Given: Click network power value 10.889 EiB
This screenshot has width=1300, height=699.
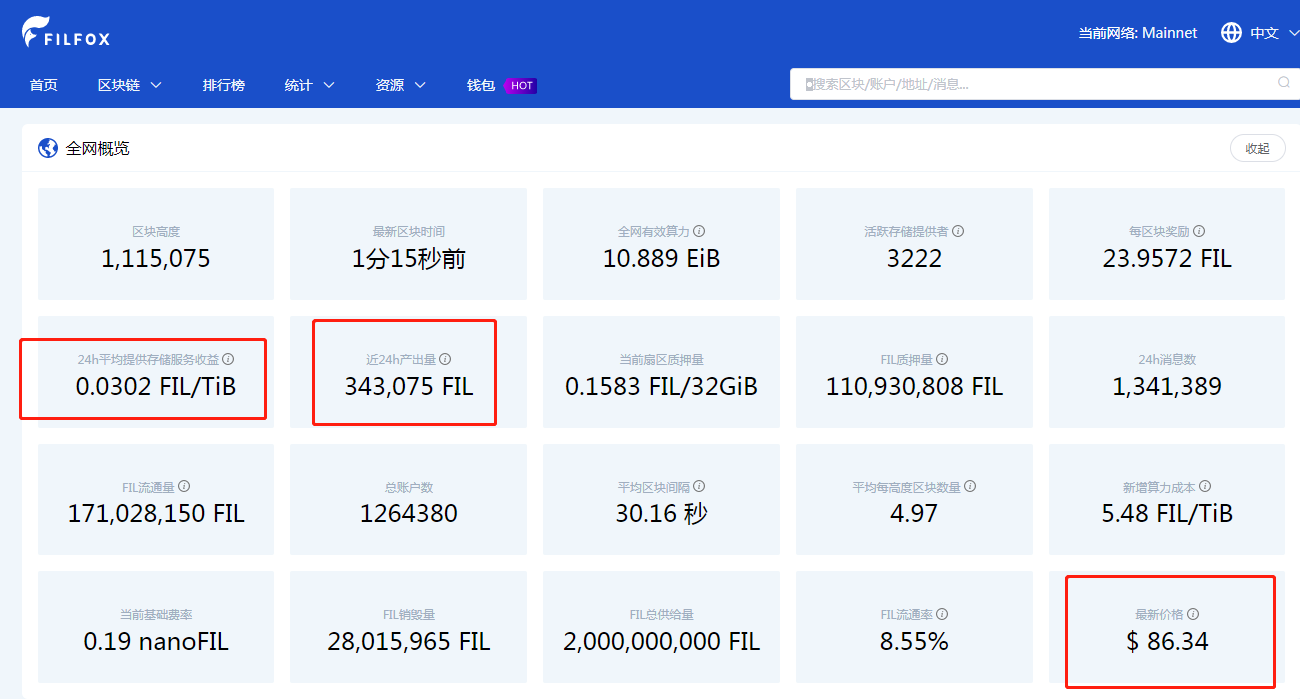Looking at the screenshot, I should click(x=661, y=259).
